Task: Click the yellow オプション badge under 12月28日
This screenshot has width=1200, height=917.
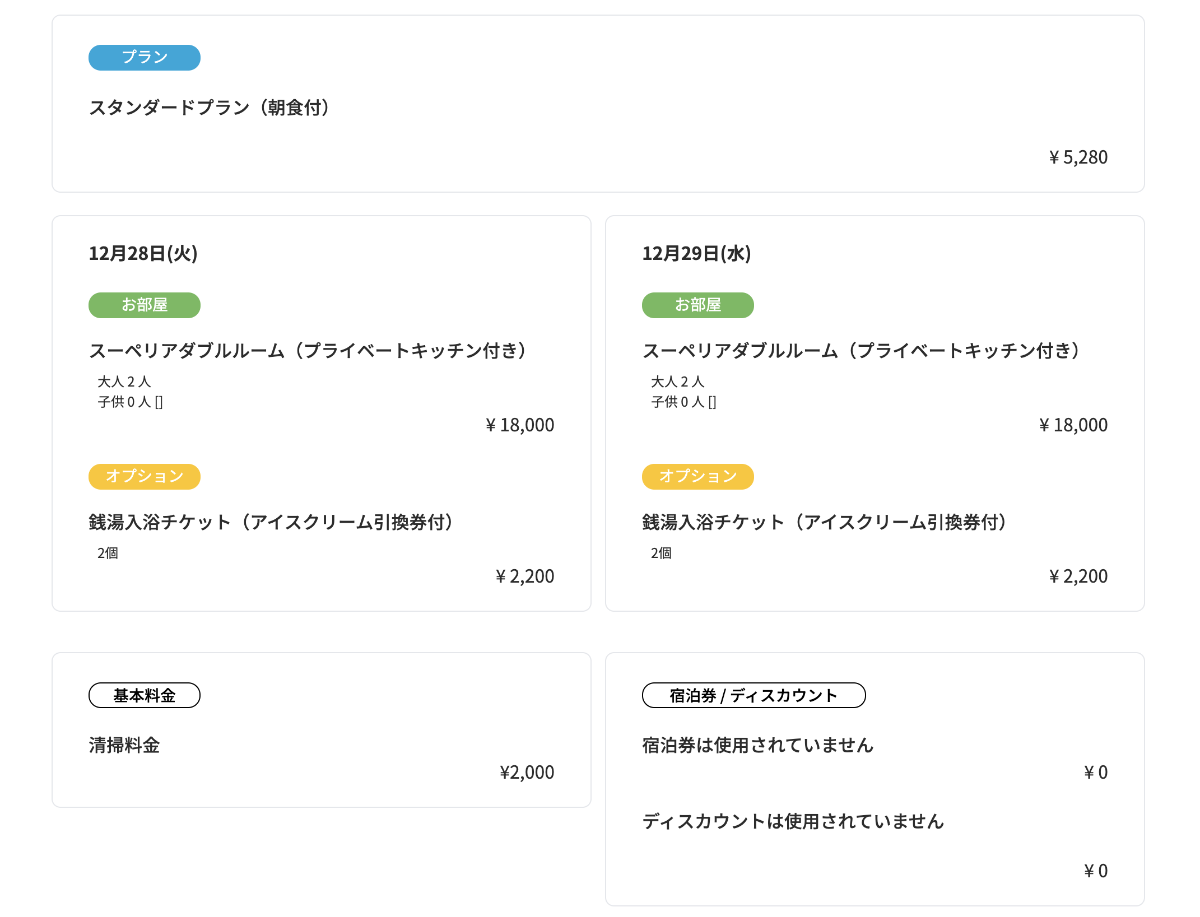Action: coord(144,477)
